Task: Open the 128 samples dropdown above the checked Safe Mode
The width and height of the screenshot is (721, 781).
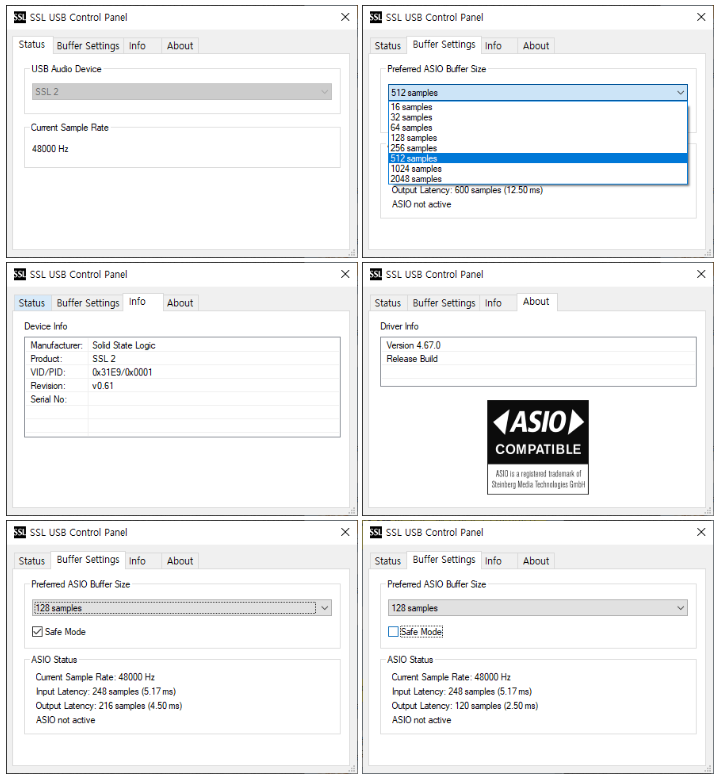Action: [x=182, y=608]
